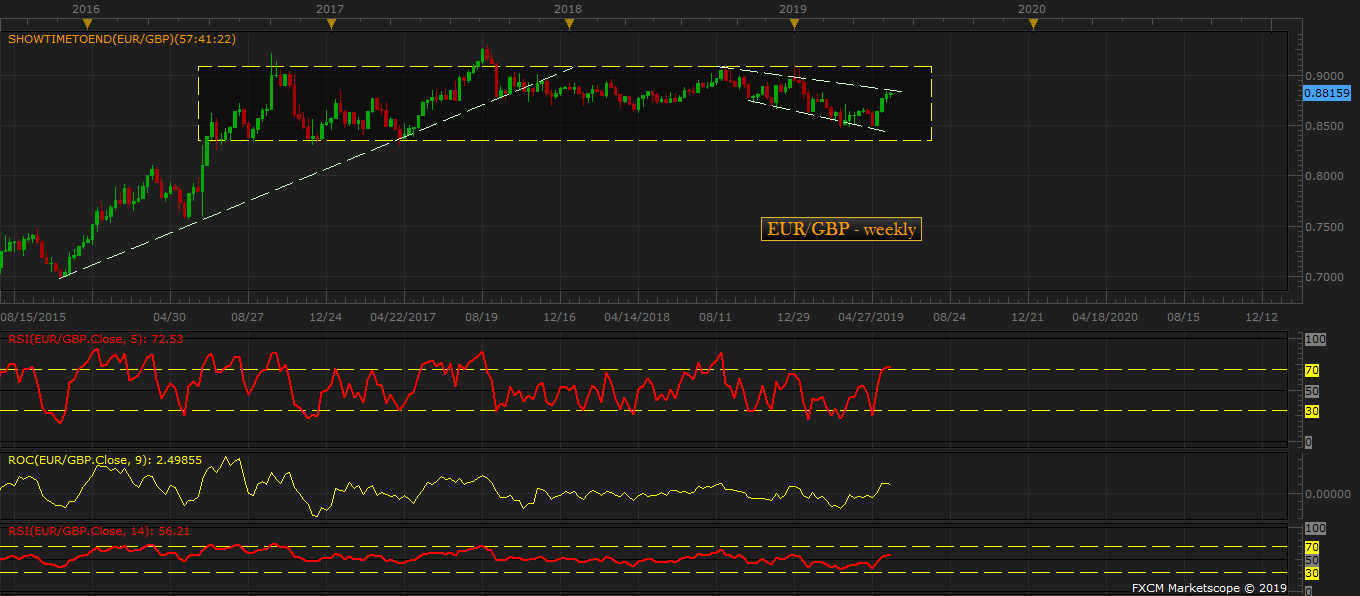Select the current price tag 0.88159
1360x596 pixels.
(1327, 93)
